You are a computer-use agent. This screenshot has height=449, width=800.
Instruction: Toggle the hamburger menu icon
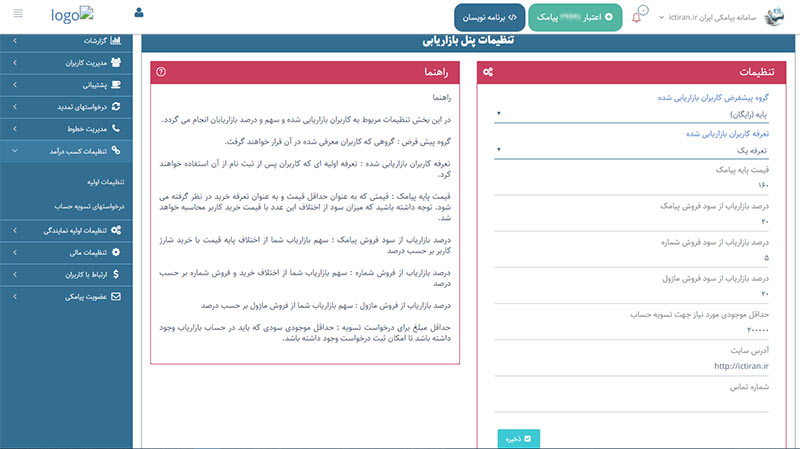(x=18, y=13)
